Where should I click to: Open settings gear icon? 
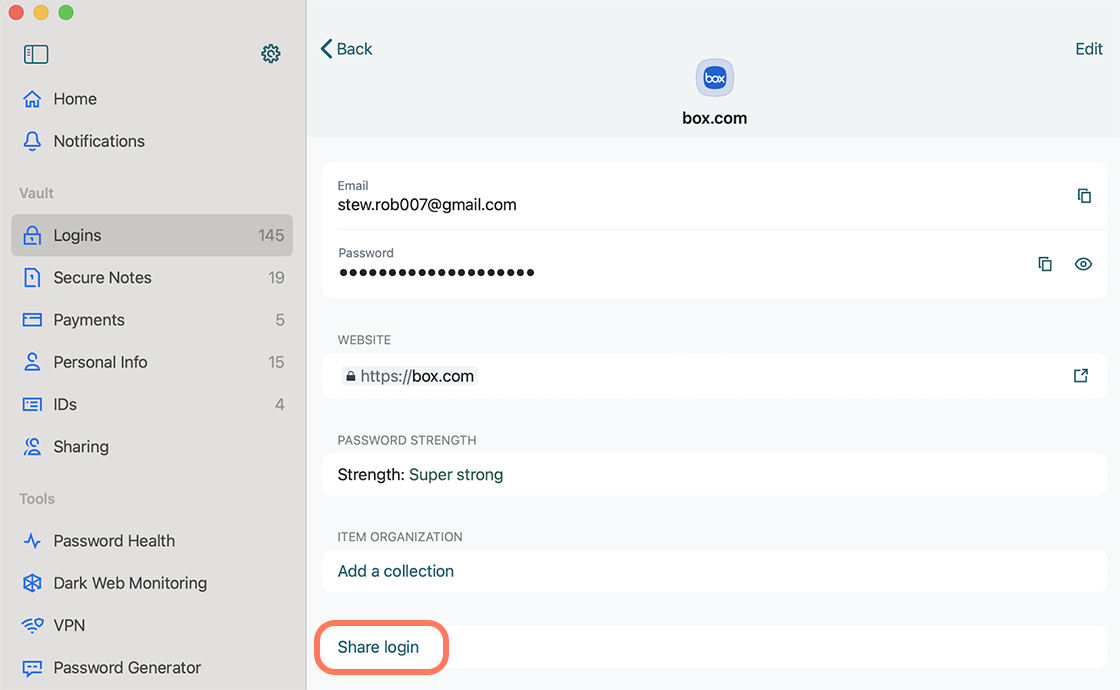271,54
